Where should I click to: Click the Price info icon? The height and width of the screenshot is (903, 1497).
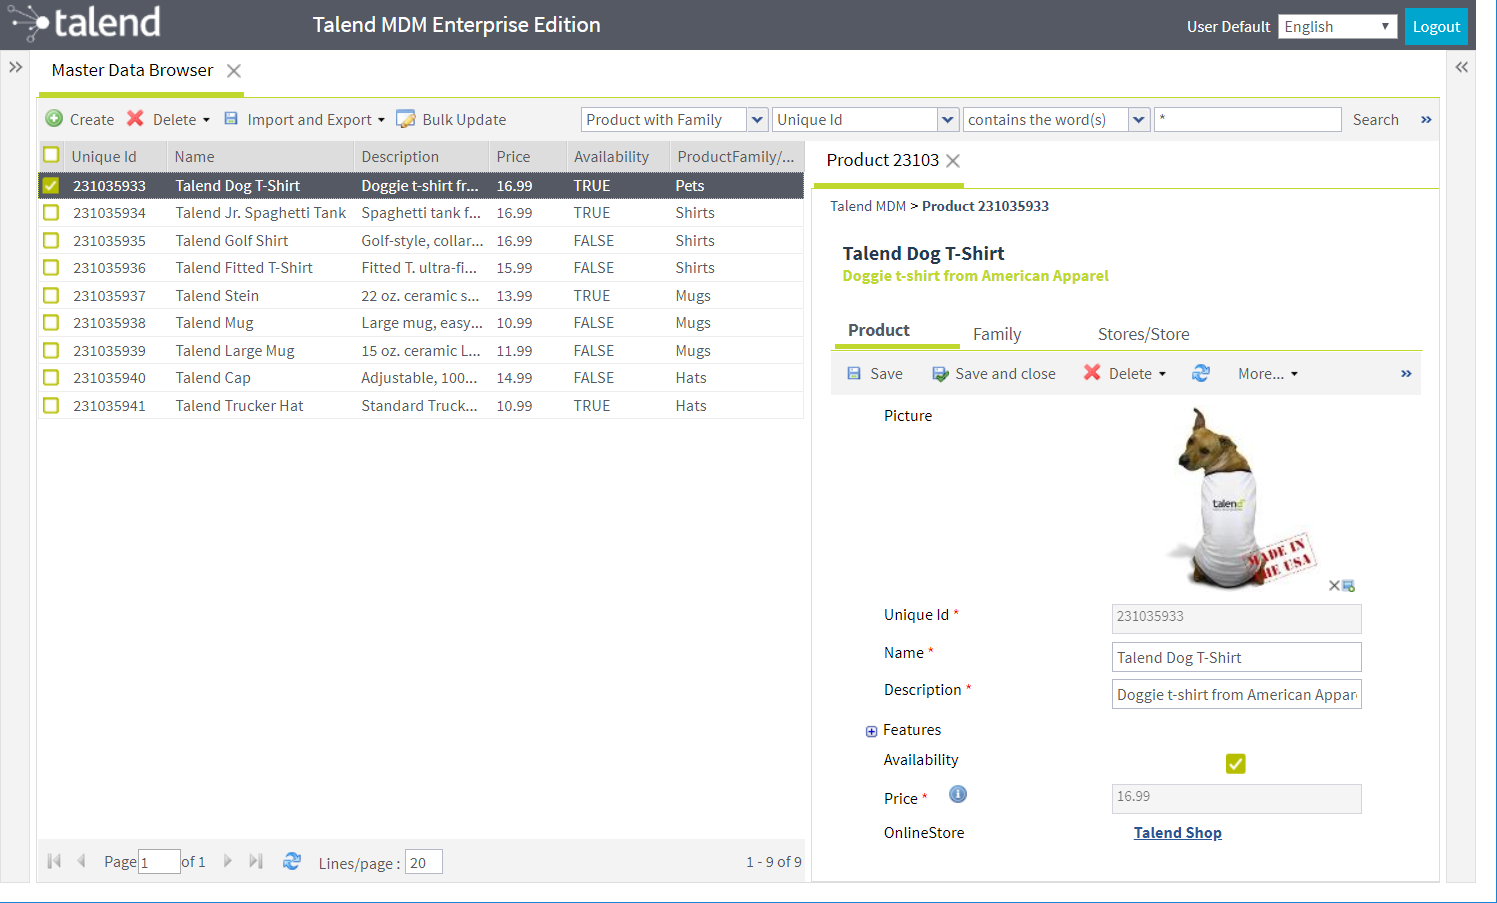pos(957,795)
